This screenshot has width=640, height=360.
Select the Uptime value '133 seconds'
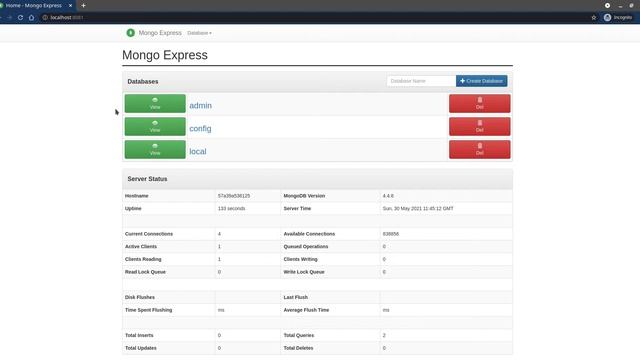pos(231,209)
